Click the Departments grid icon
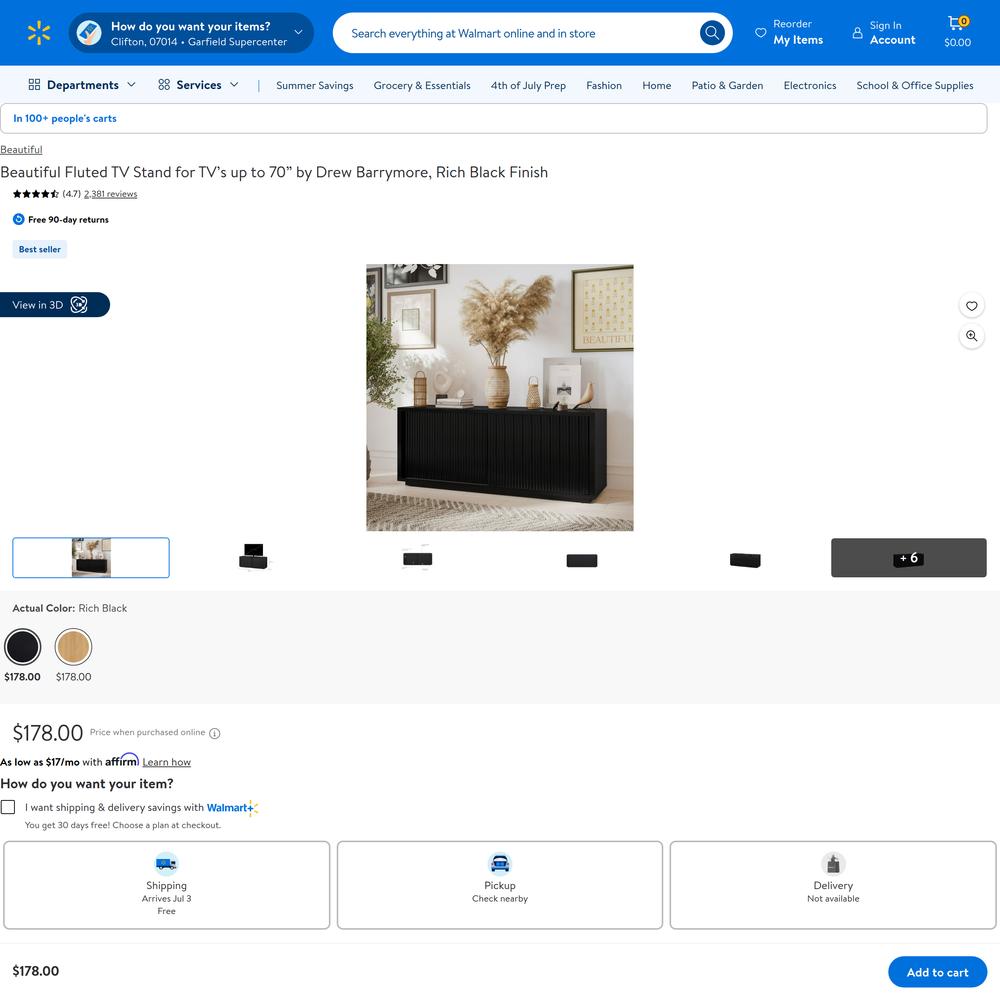This screenshot has width=1000, height=1000. [34, 85]
